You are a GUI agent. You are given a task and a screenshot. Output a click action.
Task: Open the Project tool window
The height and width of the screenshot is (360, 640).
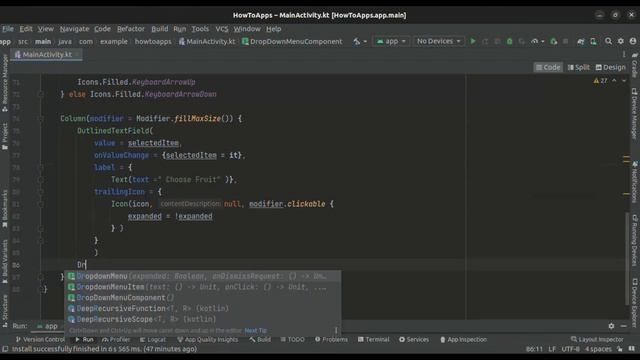click(x=5, y=136)
